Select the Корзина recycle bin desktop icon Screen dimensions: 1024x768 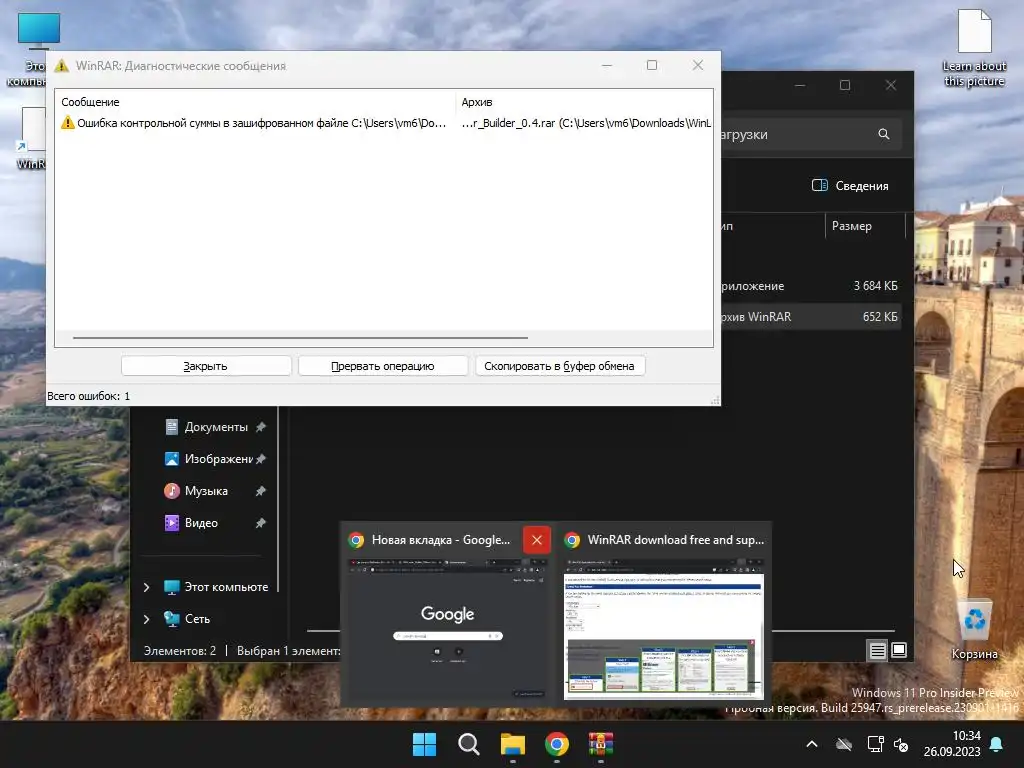point(974,629)
